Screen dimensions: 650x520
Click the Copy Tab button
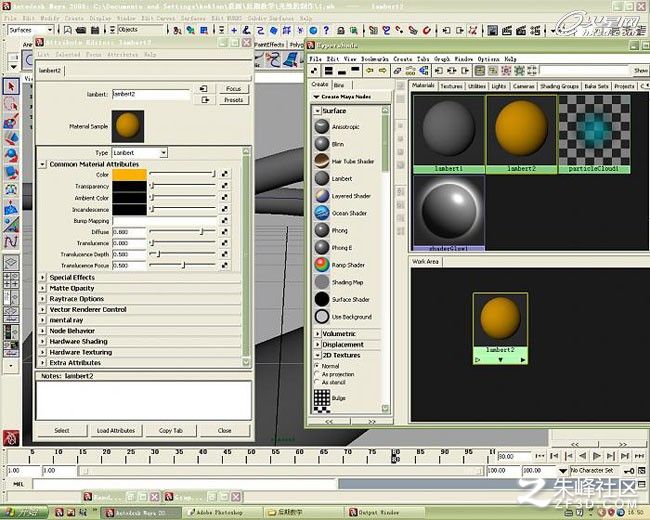[170, 430]
